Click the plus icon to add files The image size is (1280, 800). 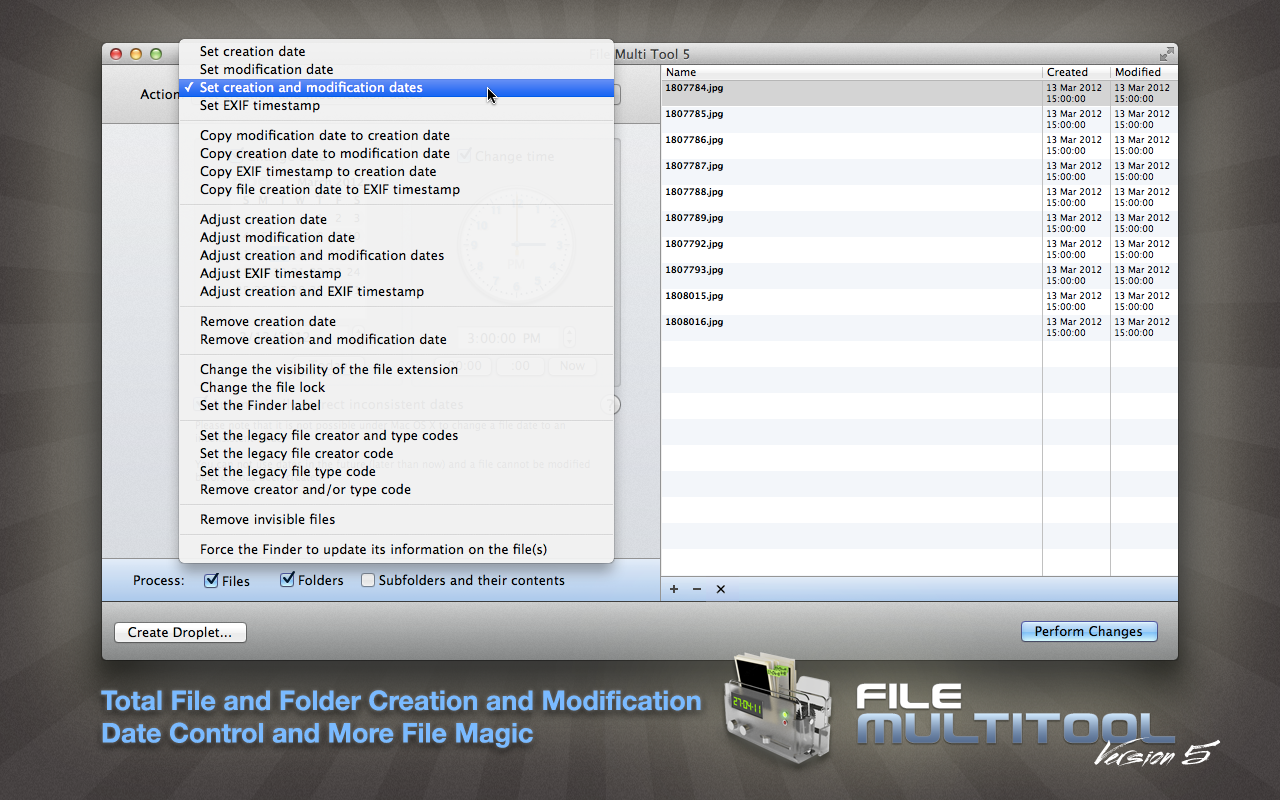coord(674,589)
